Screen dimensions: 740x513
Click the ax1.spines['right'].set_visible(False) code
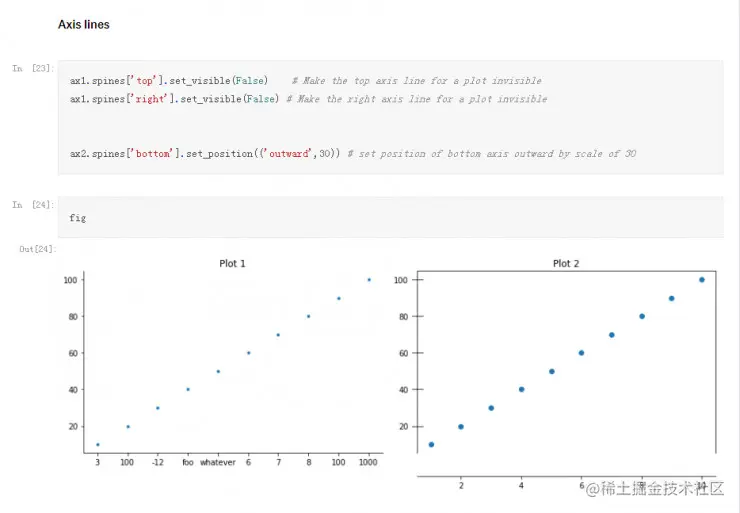point(174,99)
